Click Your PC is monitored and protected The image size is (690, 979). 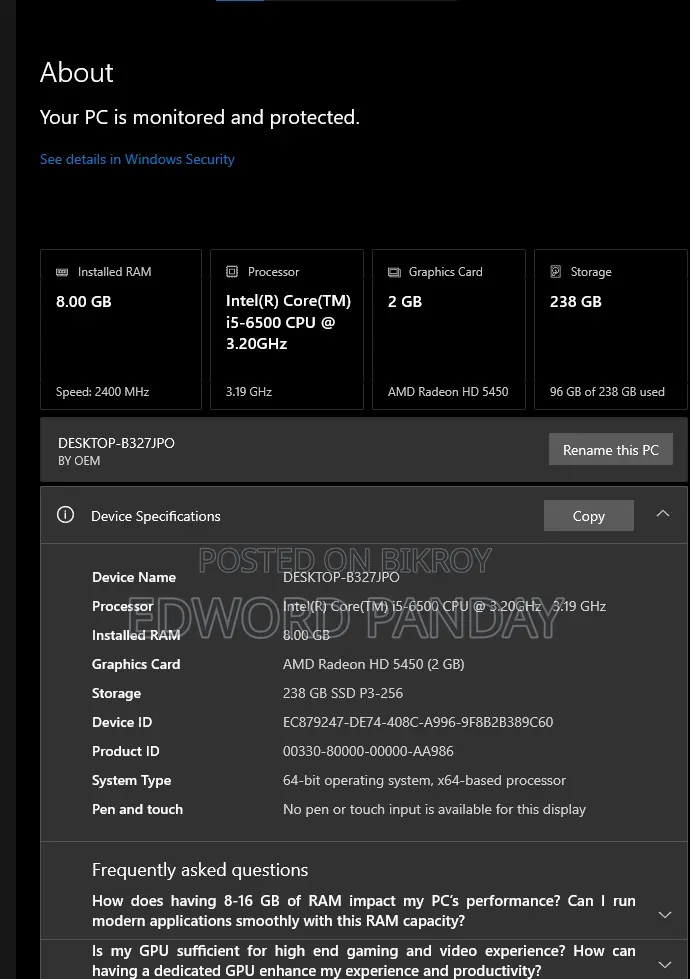[x=200, y=117]
